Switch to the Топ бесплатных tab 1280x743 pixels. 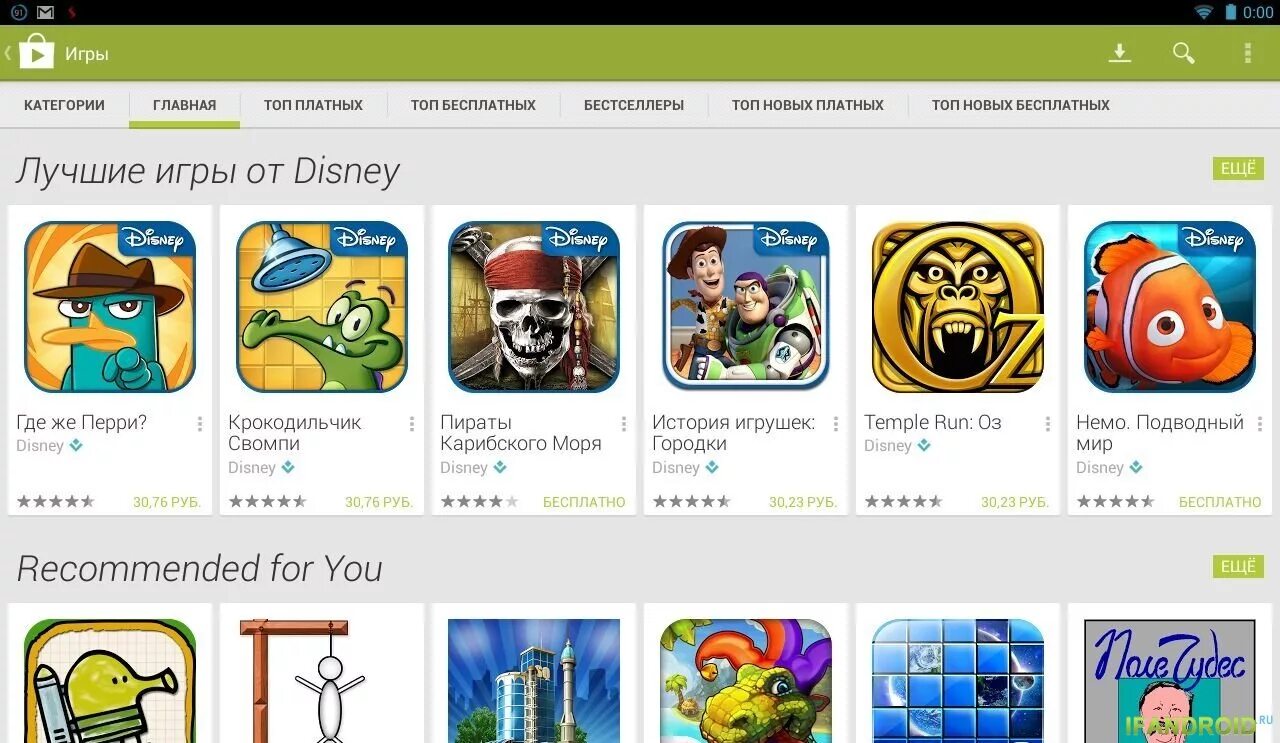473,105
